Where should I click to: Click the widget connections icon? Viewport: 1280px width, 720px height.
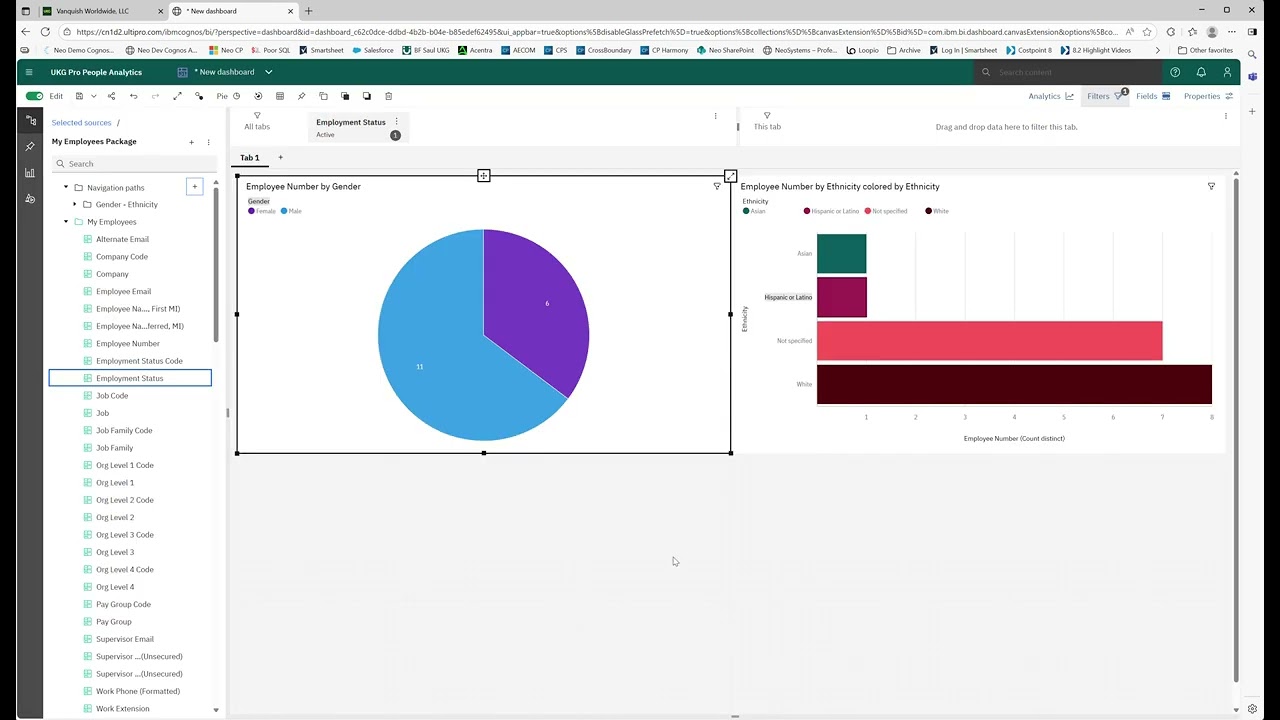coord(199,96)
